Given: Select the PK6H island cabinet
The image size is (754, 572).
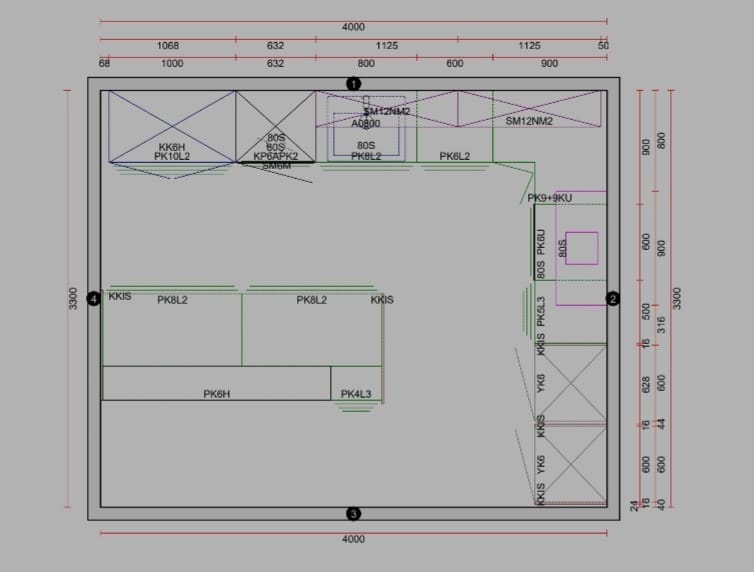Looking at the screenshot, I should tap(216, 383).
